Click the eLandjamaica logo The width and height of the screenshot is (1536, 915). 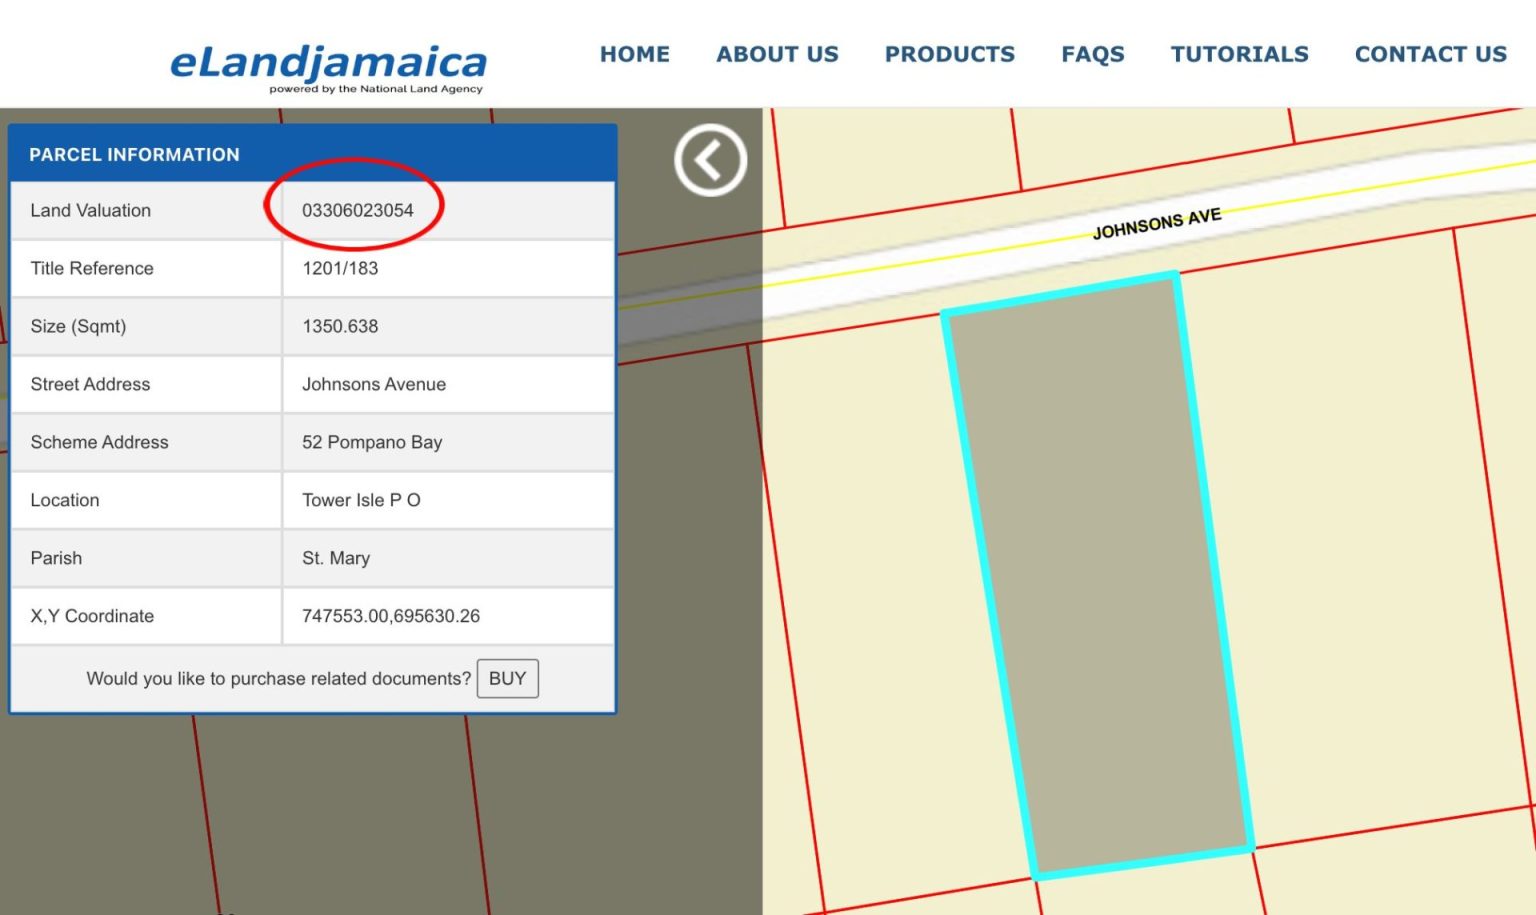pyautogui.click(x=330, y=62)
